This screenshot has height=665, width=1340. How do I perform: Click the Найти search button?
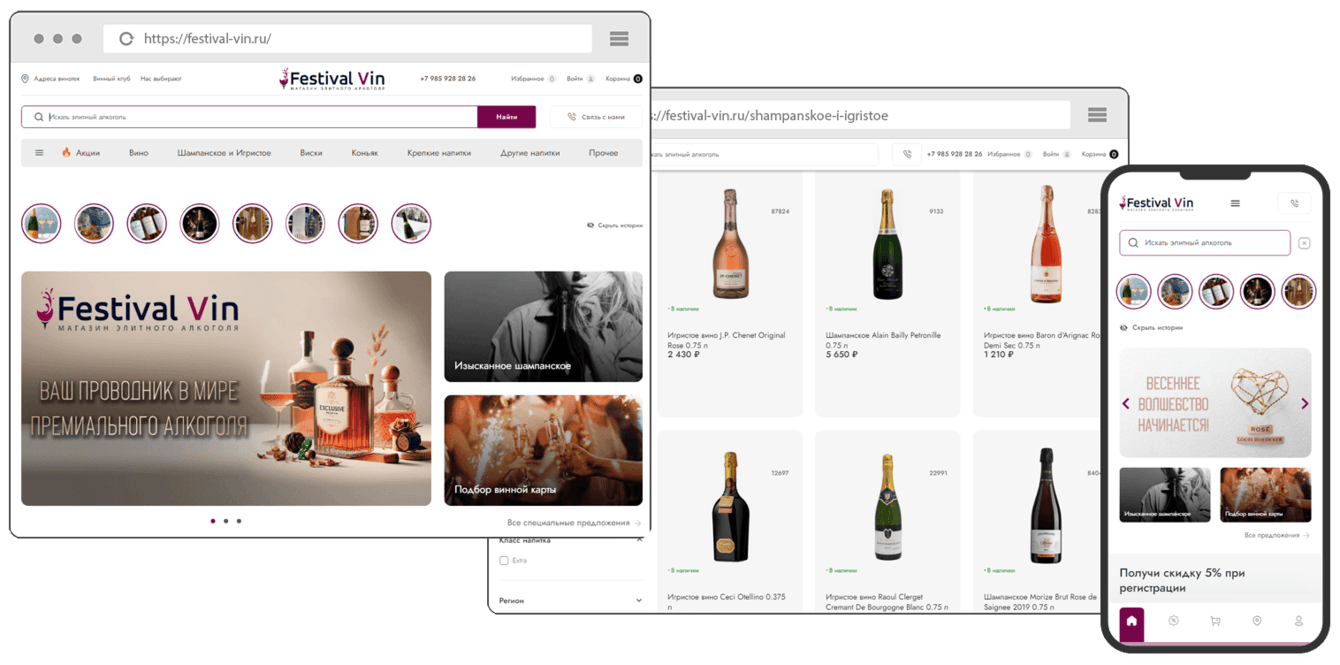coord(507,117)
